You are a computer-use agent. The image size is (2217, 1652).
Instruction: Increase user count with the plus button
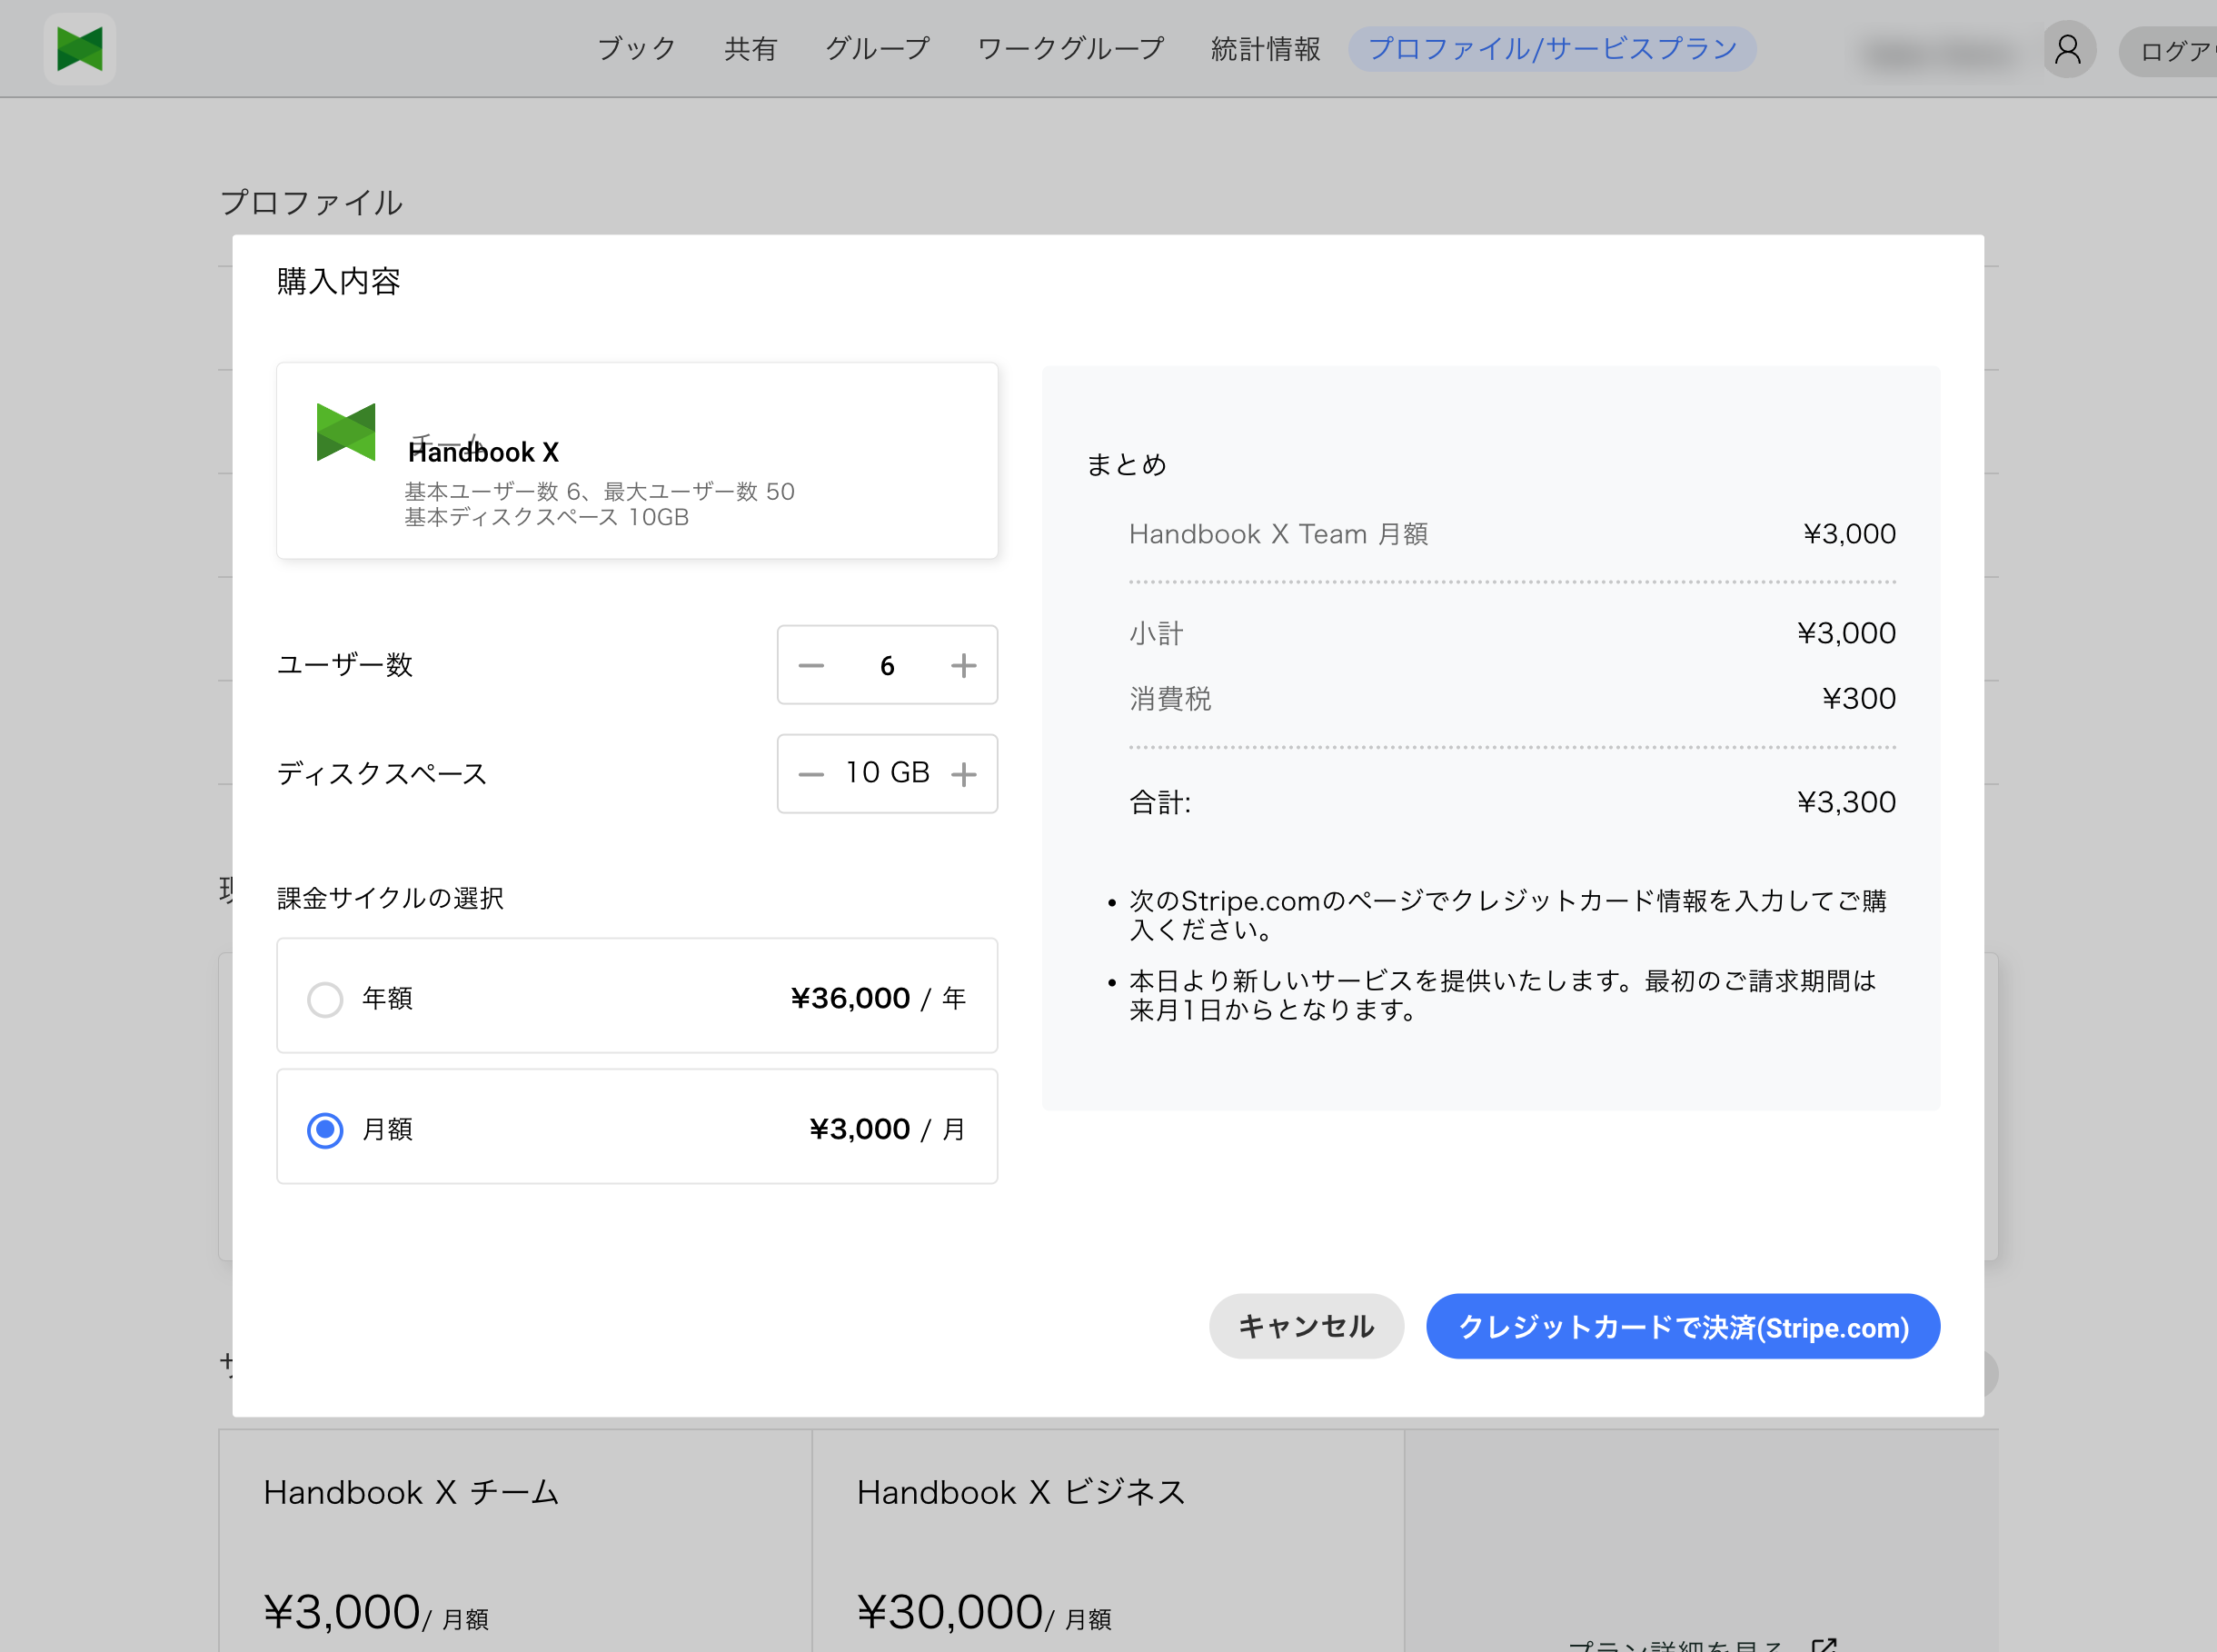(x=963, y=666)
